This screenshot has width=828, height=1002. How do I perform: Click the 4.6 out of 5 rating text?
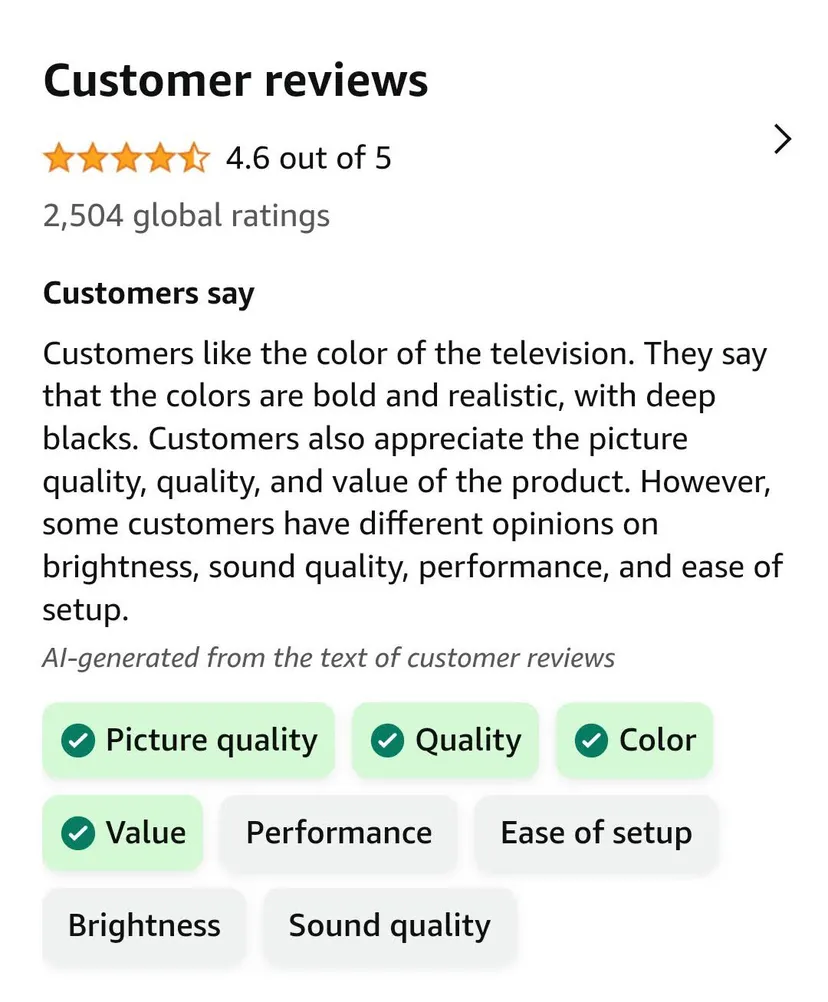tap(308, 158)
